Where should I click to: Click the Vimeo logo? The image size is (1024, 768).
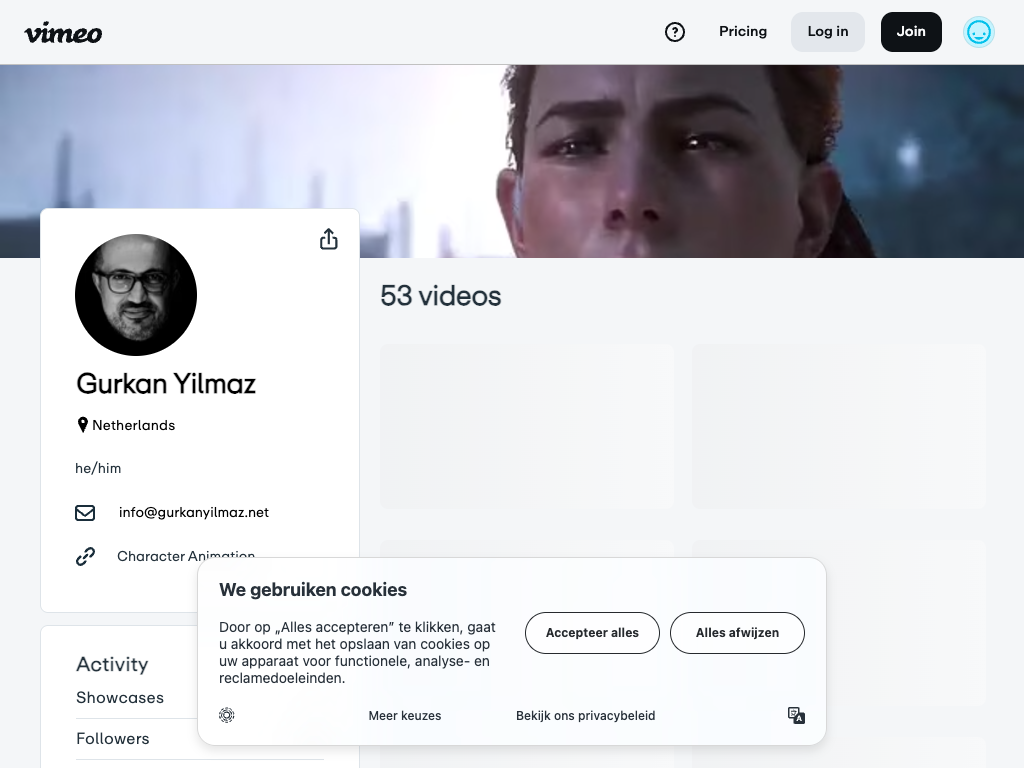click(63, 32)
